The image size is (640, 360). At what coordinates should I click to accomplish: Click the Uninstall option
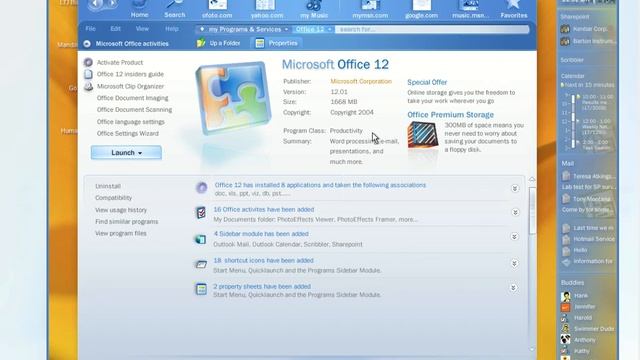pyautogui.click(x=108, y=186)
